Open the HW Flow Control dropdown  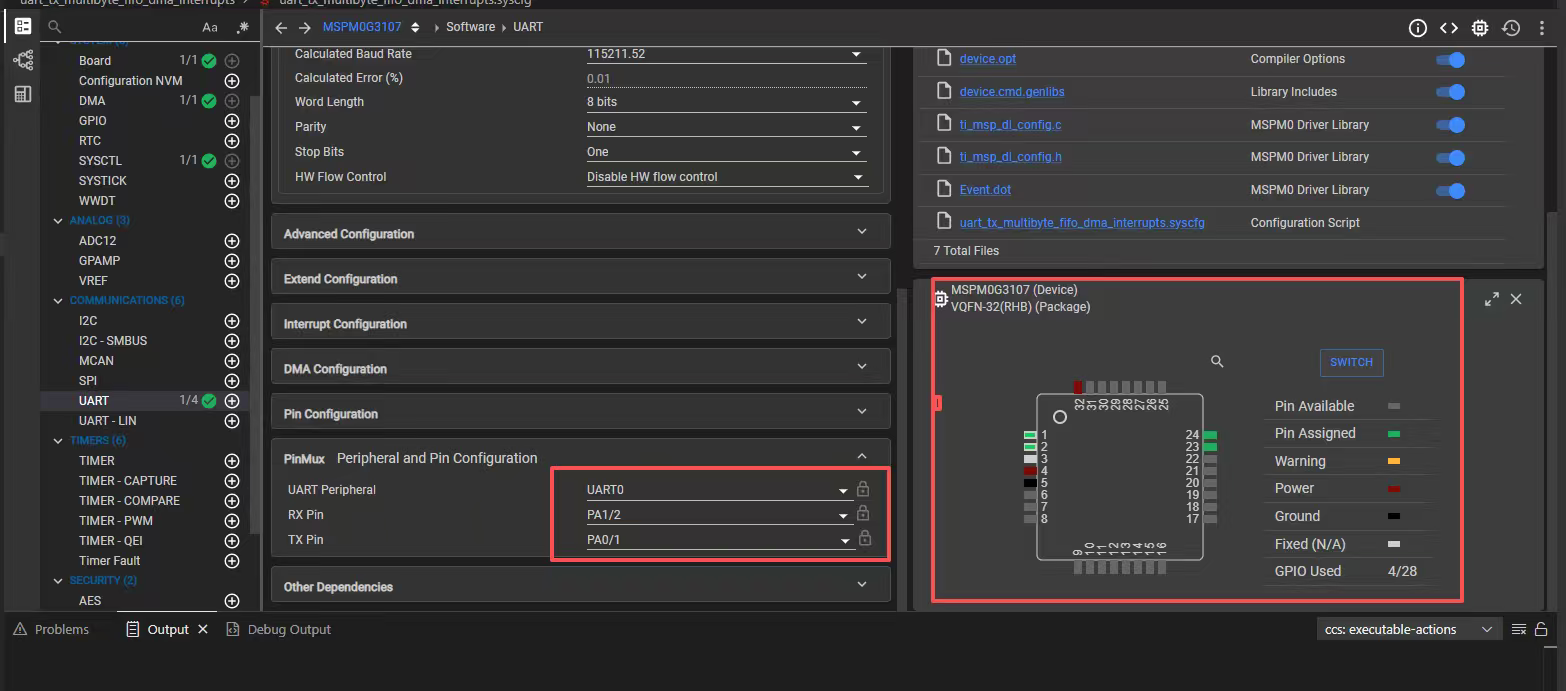(726, 177)
